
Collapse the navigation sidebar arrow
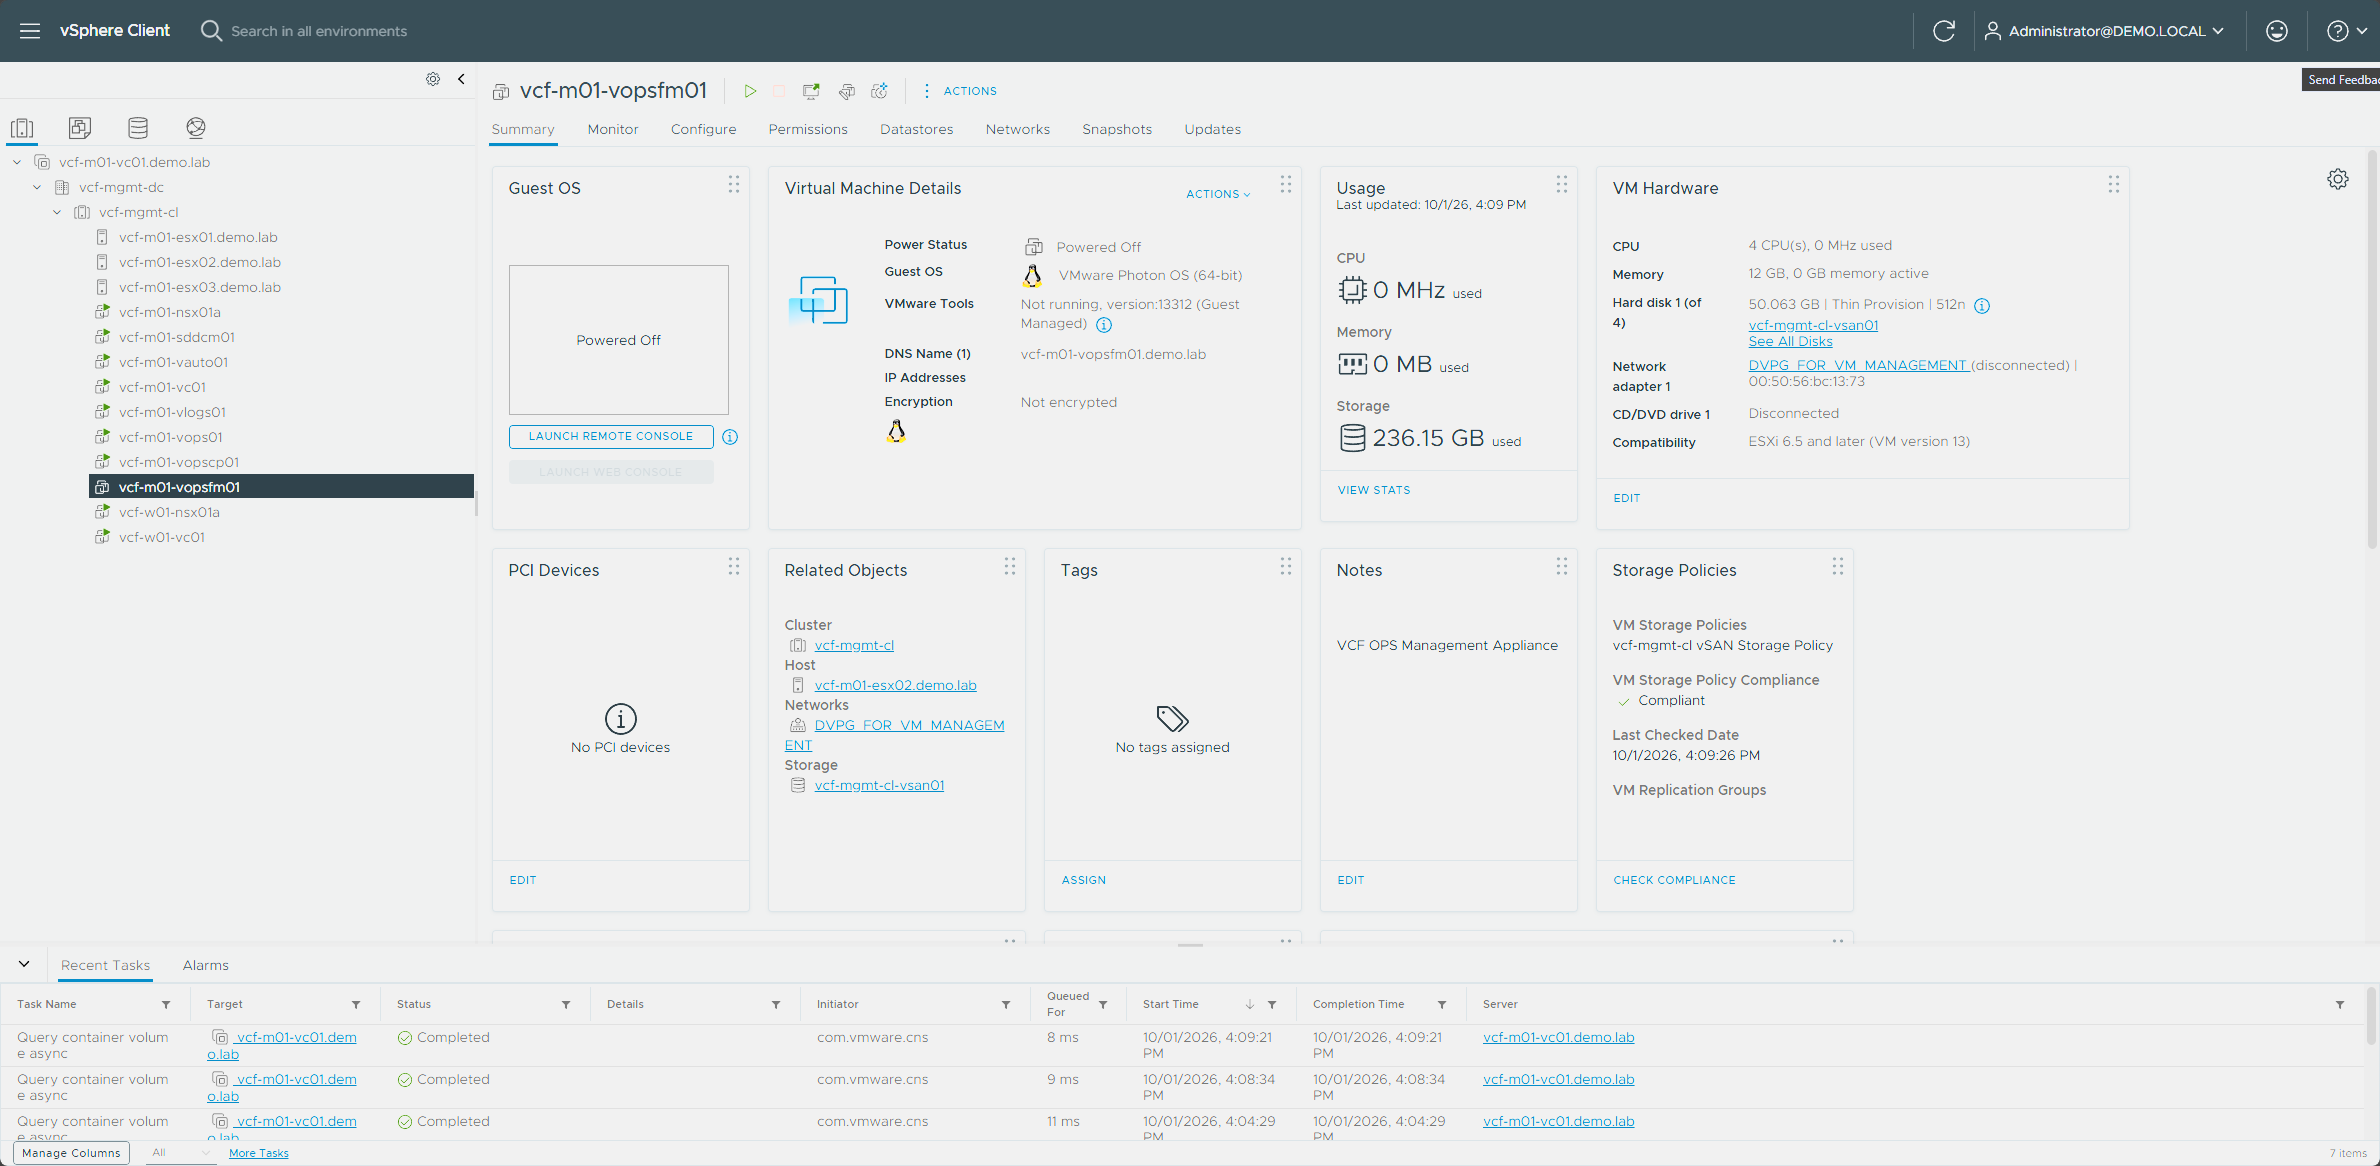461,79
